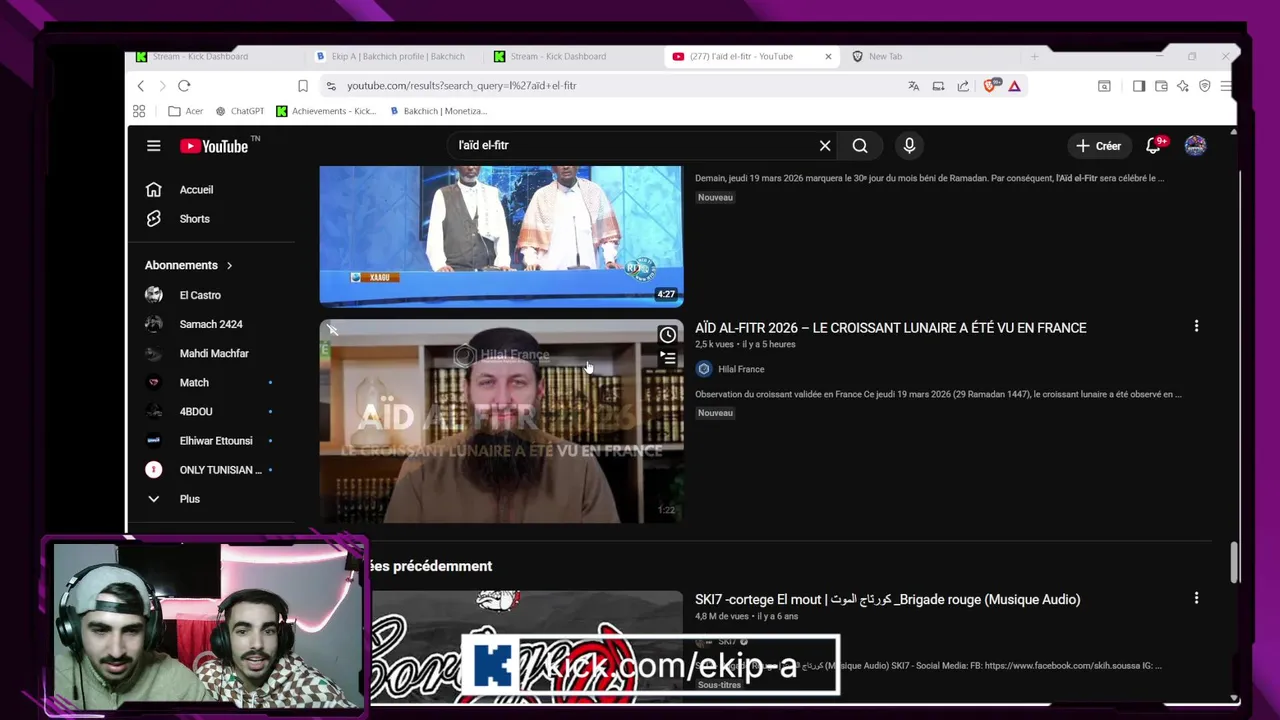Open the Achievements - Kick bookmark
The image size is (1280, 720).
click(327, 111)
